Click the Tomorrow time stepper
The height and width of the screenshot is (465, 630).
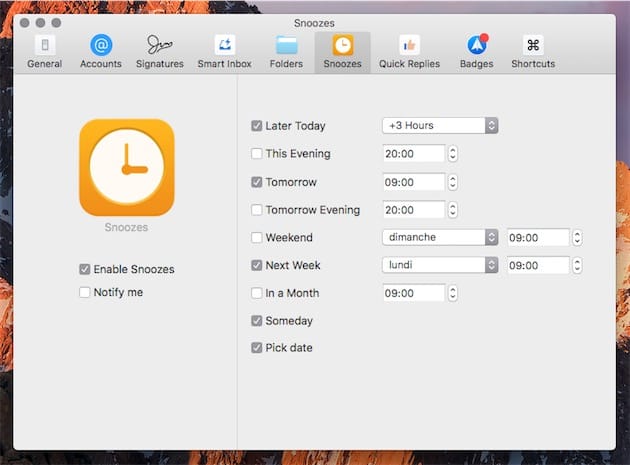(x=453, y=182)
